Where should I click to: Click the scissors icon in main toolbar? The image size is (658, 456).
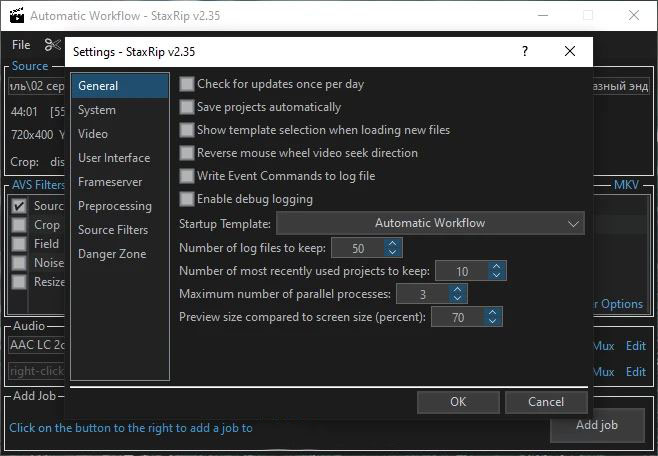[x=52, y=45]
